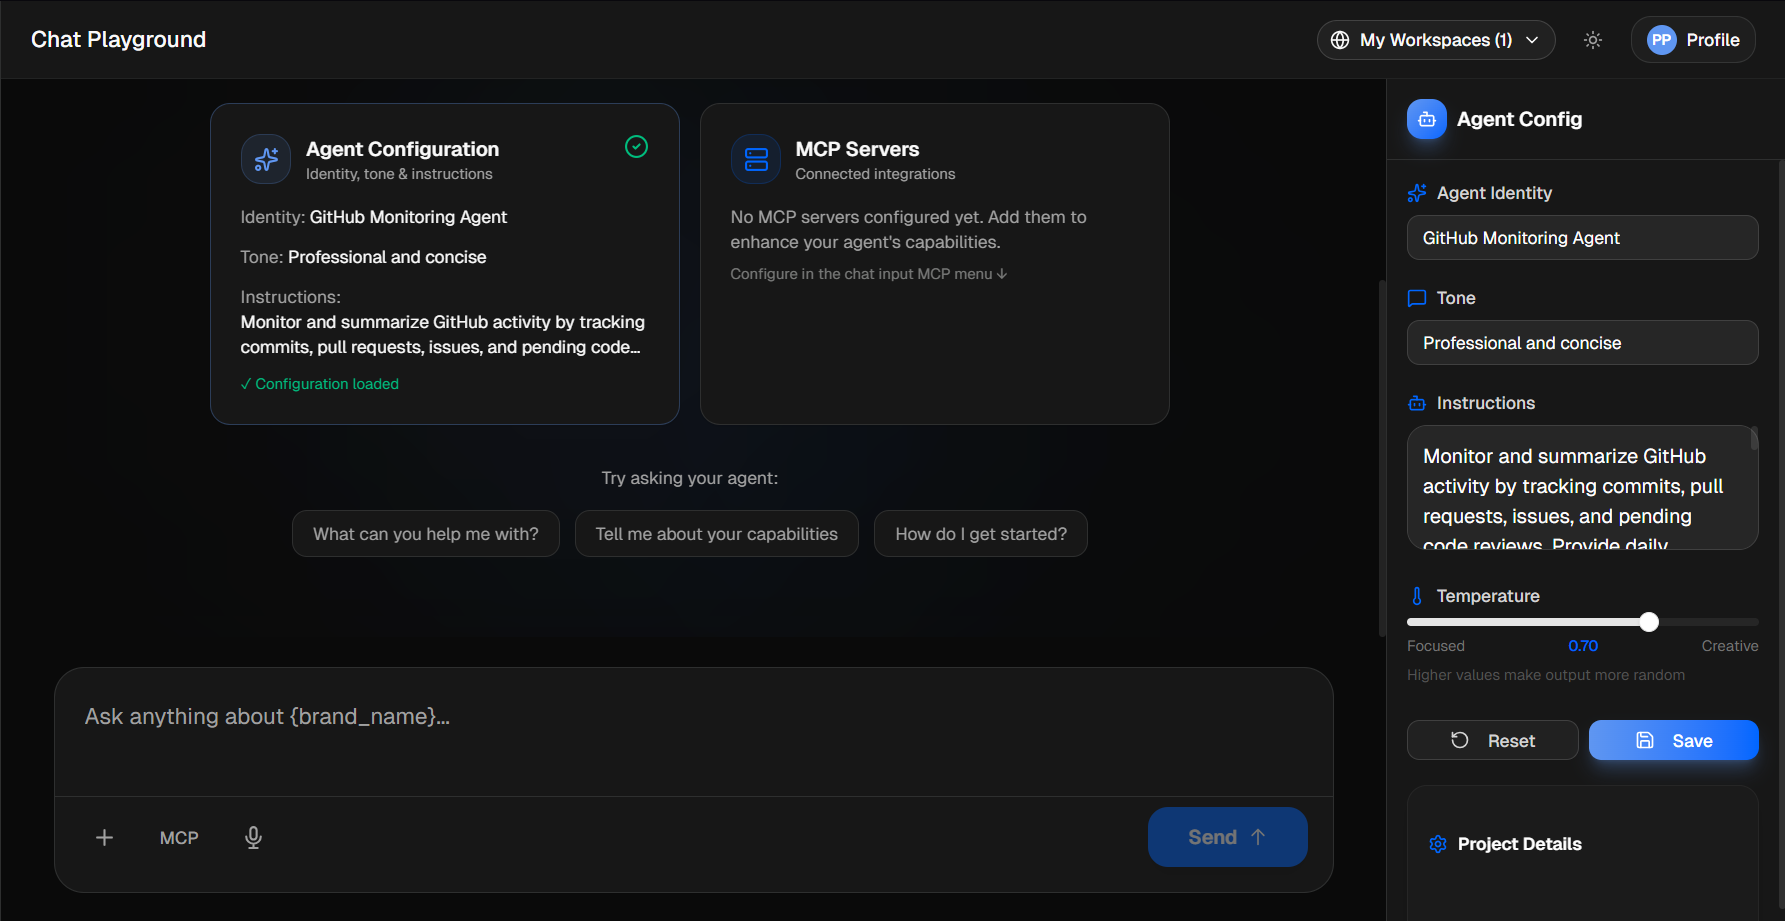Viewport: 1785px width, 921px height.
Task: Click the bot icon next to Instructions
Action: (x=1416, y=403)
